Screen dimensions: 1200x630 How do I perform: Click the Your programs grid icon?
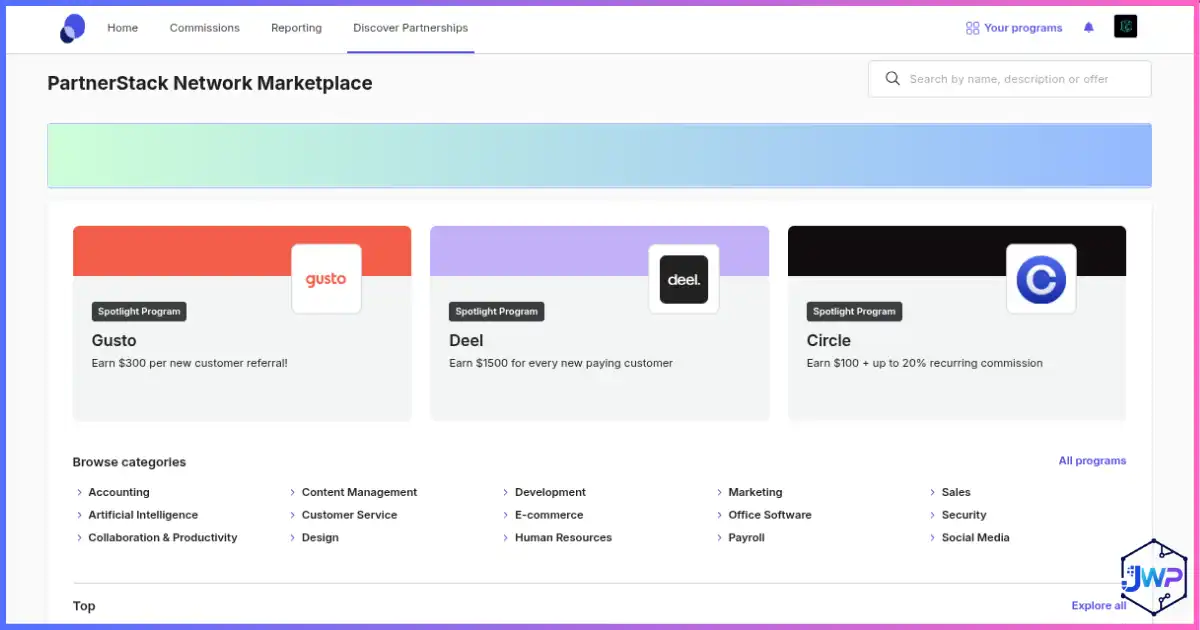point(972,28)
